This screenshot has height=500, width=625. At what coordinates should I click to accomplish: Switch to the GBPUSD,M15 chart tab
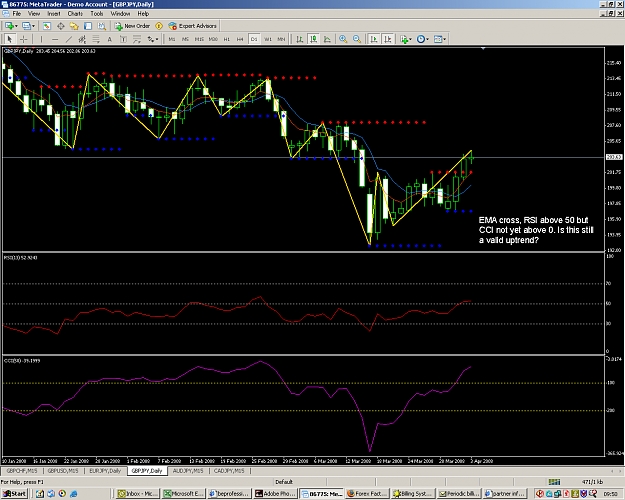tap(63, 471)
